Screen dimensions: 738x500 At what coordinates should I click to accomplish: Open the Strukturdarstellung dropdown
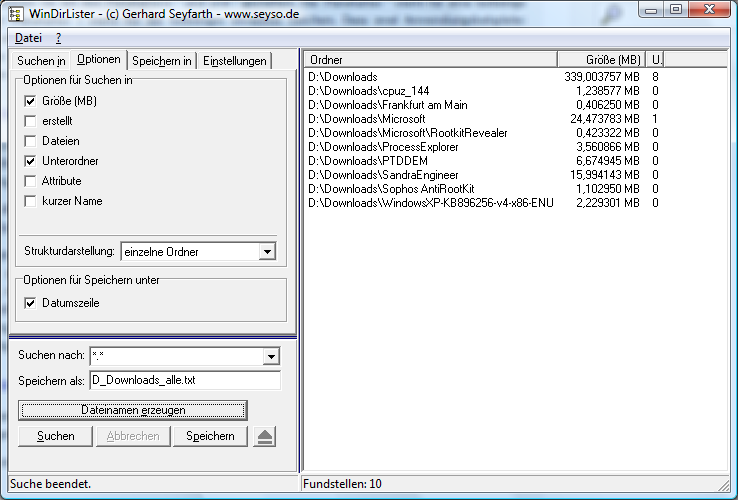267,251
